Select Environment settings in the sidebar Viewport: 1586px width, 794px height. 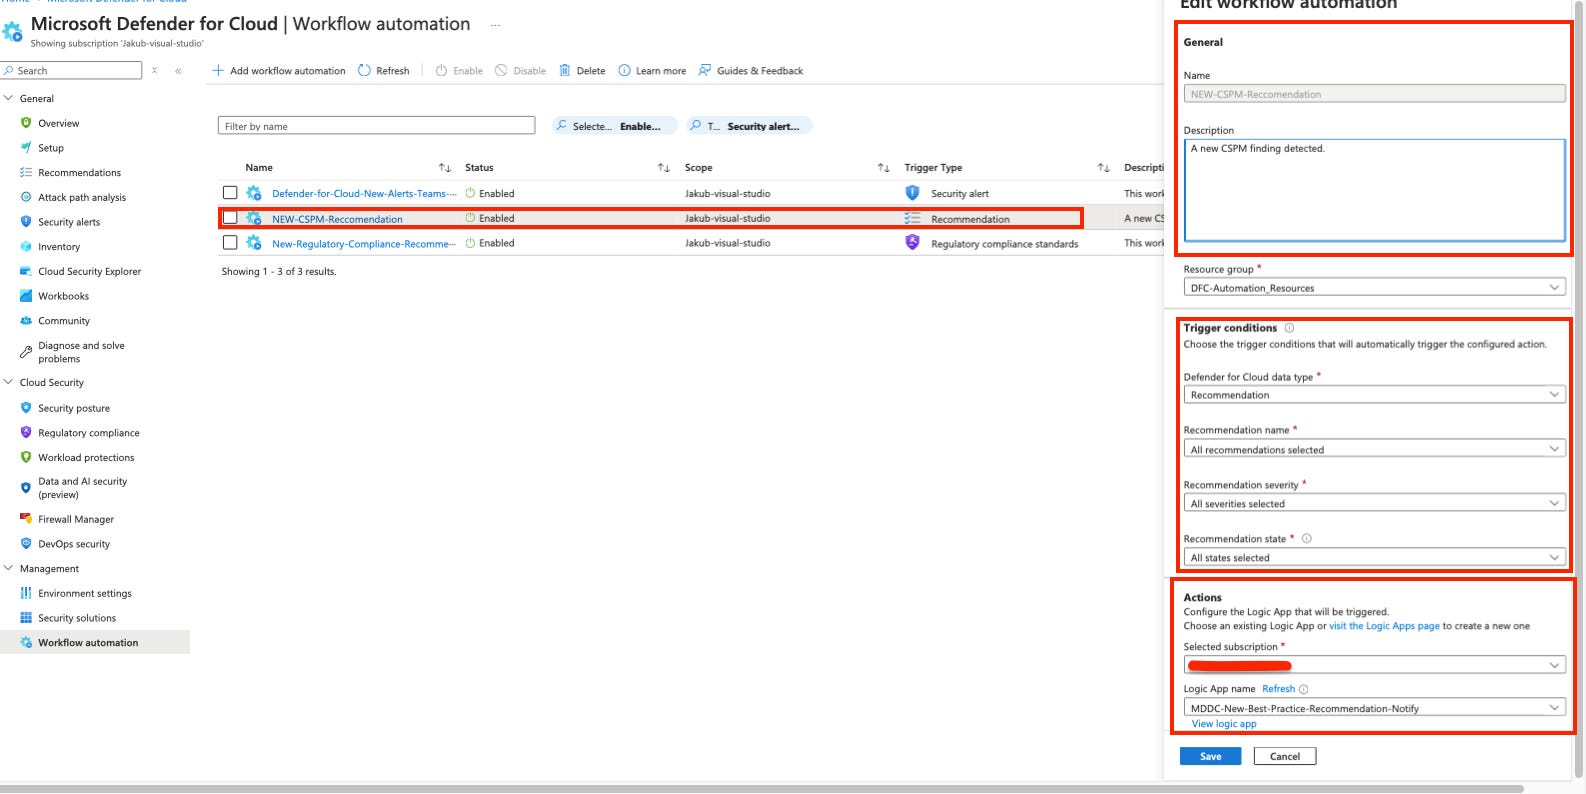coord(85,593)
